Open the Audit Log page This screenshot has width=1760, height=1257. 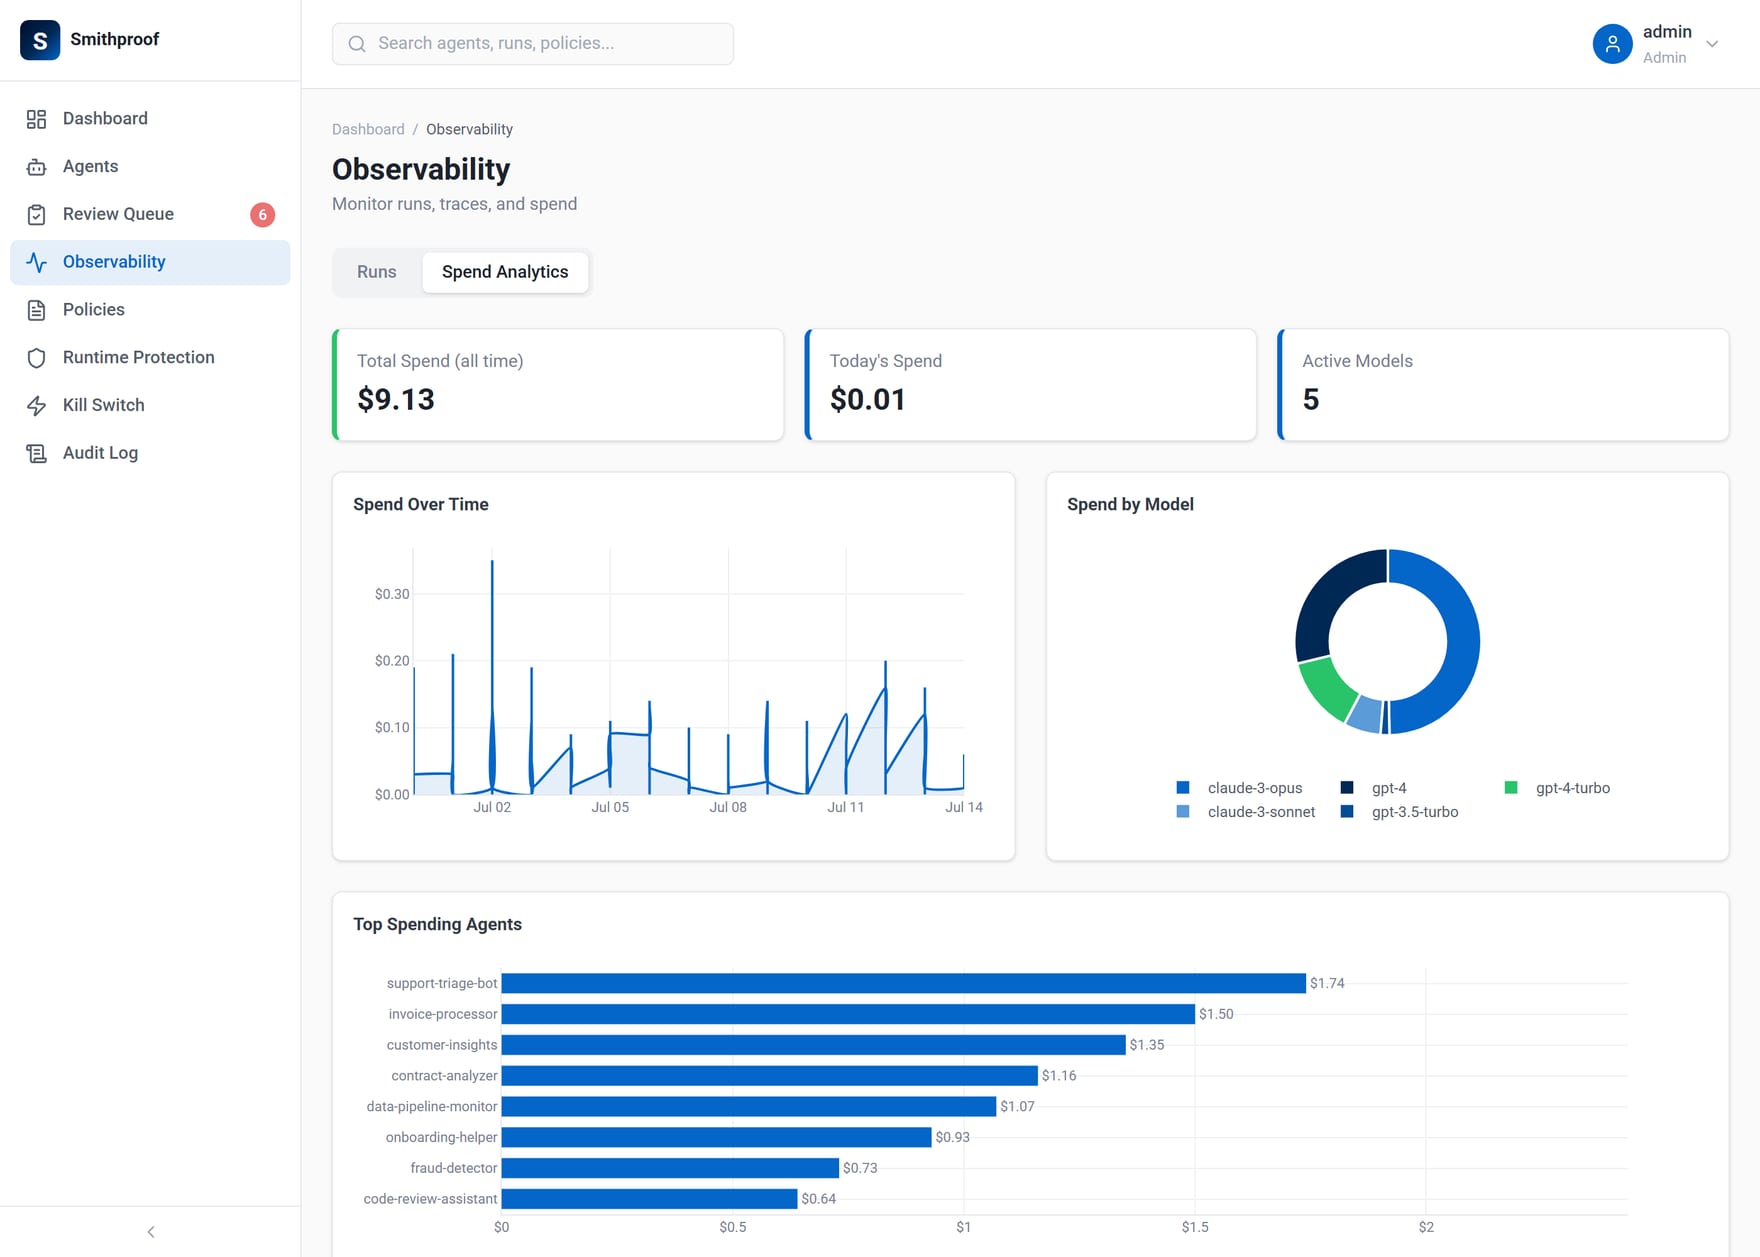click(x=150, y=453)
